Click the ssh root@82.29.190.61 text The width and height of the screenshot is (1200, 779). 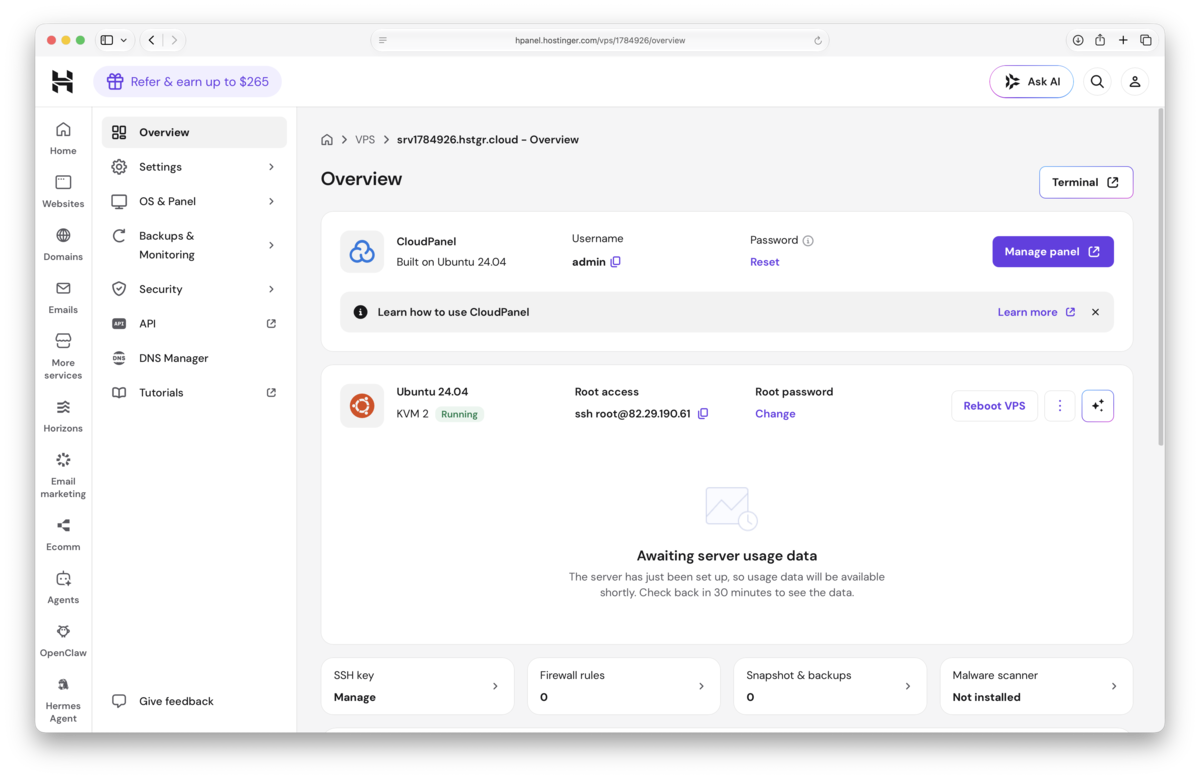click(633, 414)
